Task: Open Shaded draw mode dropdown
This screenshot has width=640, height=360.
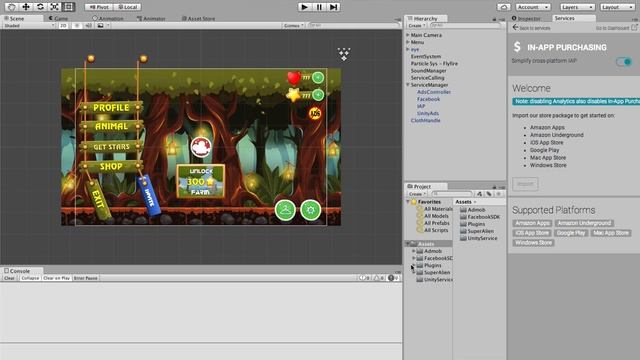Action: (x=29, y=26)
